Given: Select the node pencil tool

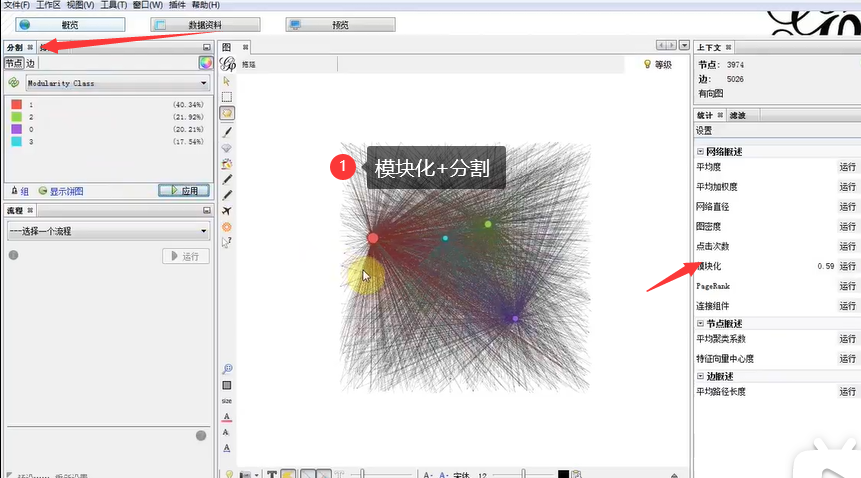Looking at the screenshot, I should tap(227, 179).
